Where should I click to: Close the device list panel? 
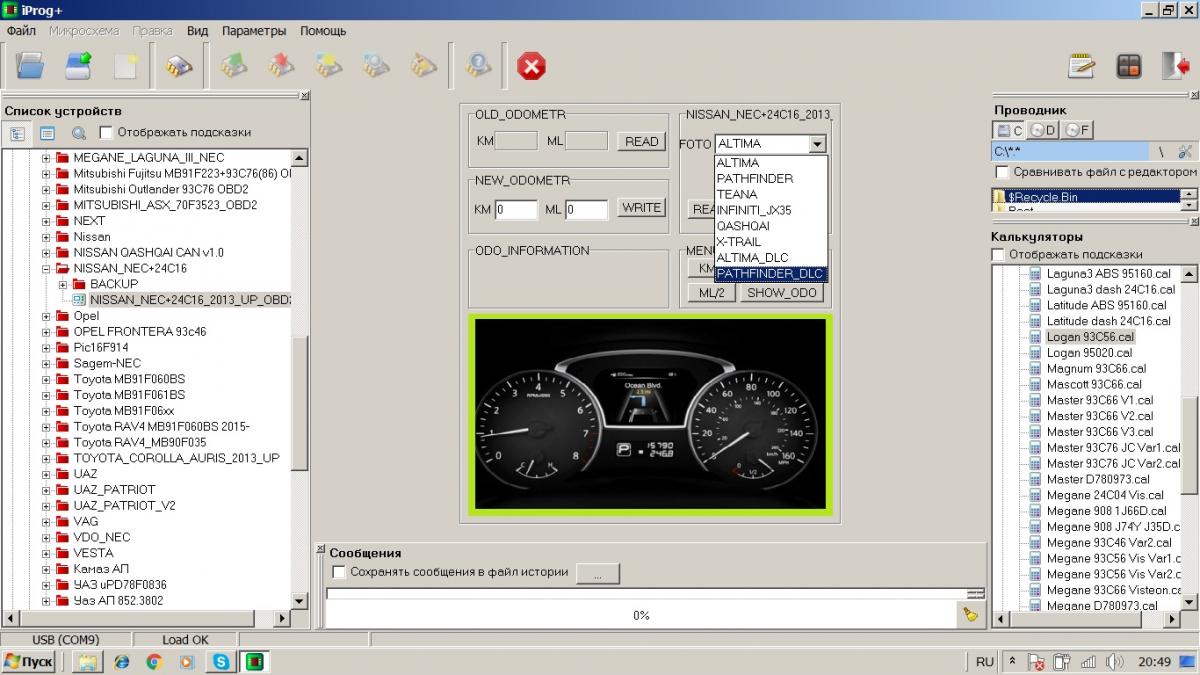(304, 97)
